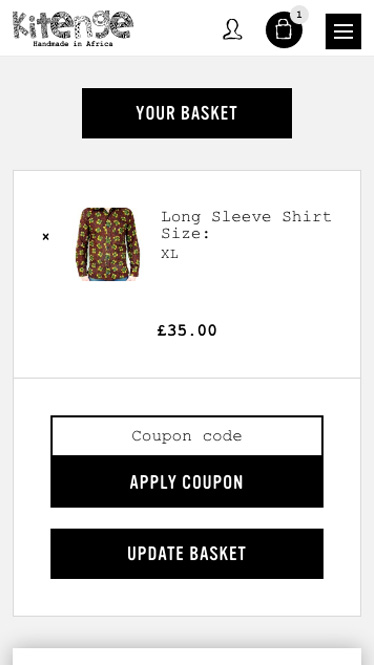This screenshot has width=374, height=665.
Task: Click the Size: label
Action: [185, 234]
